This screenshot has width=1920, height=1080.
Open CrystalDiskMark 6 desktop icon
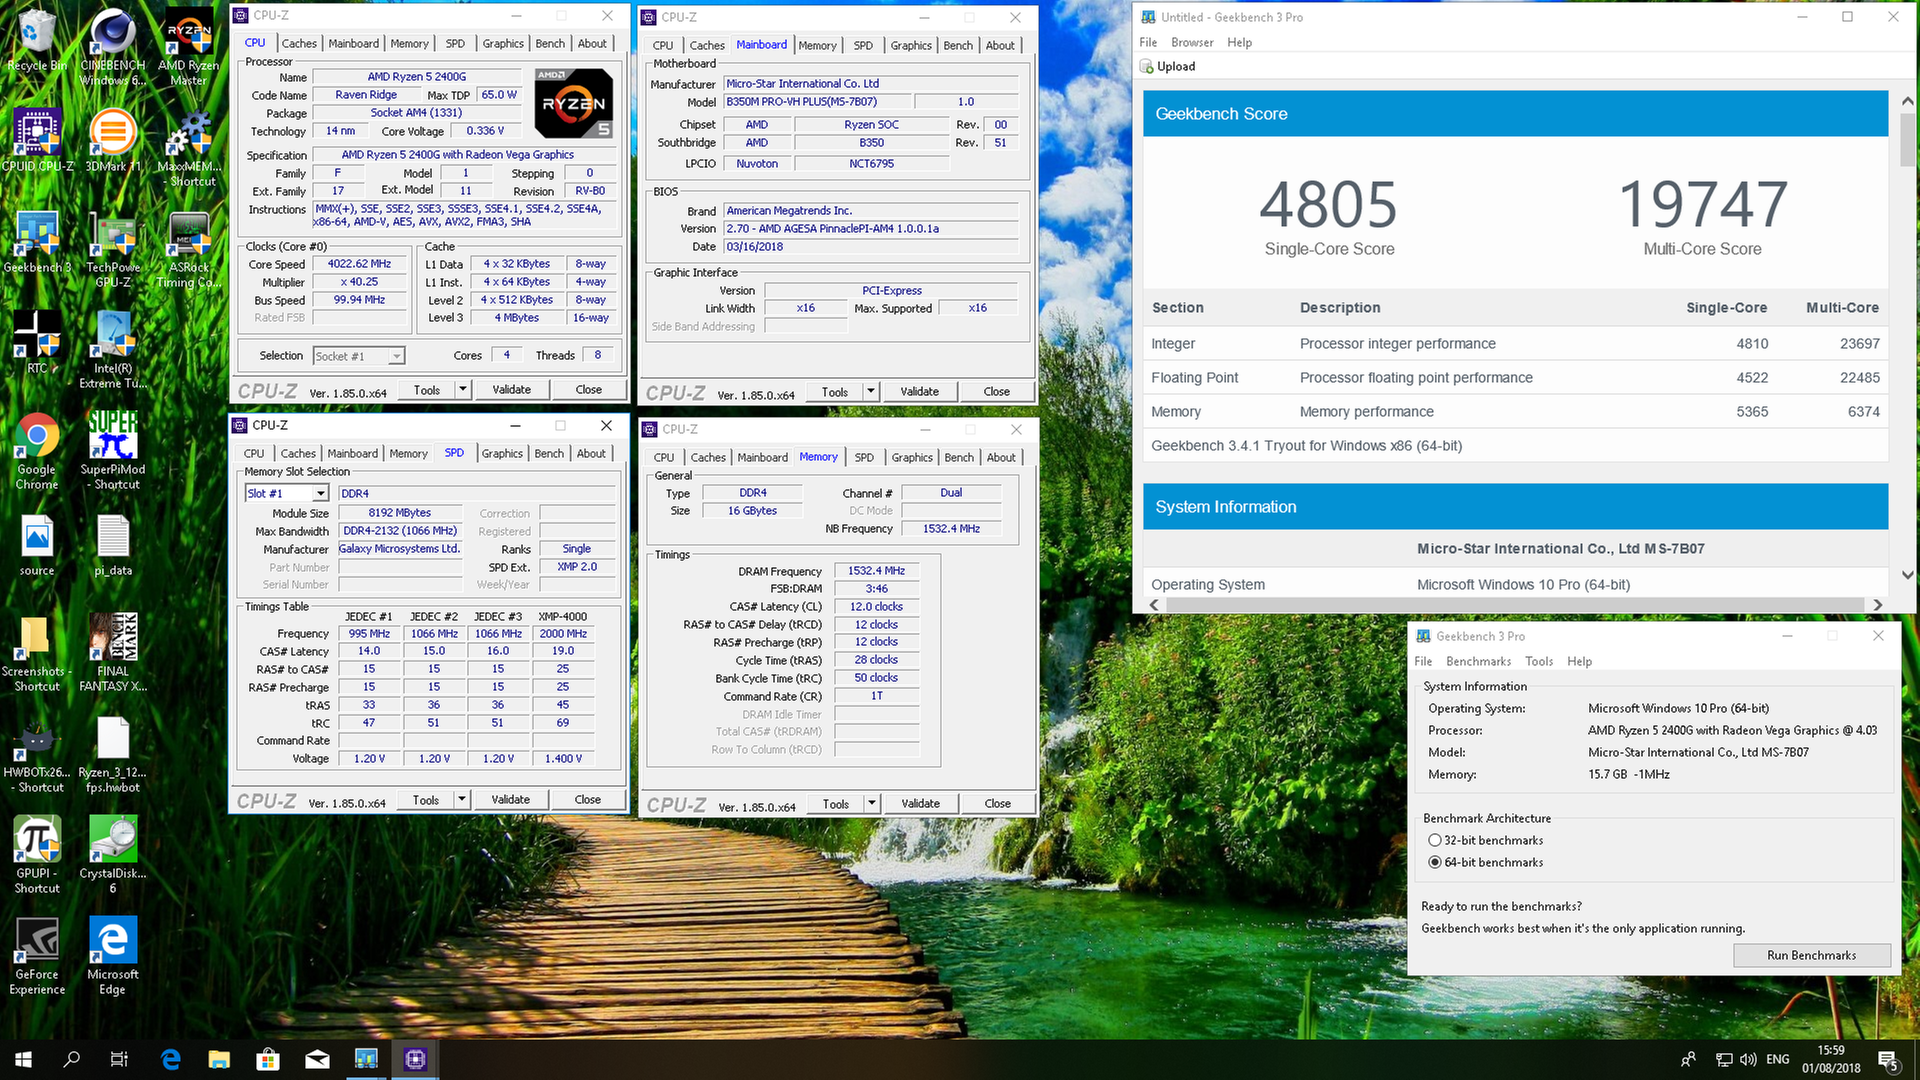[113, 855]
